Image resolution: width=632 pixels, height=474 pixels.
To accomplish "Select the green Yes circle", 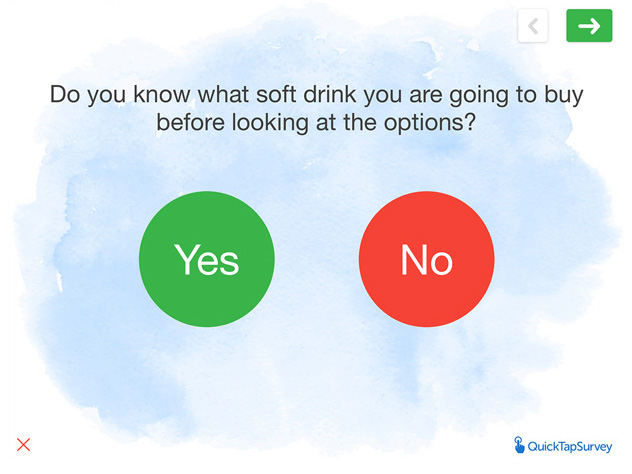I will click(x=207, y=259).
